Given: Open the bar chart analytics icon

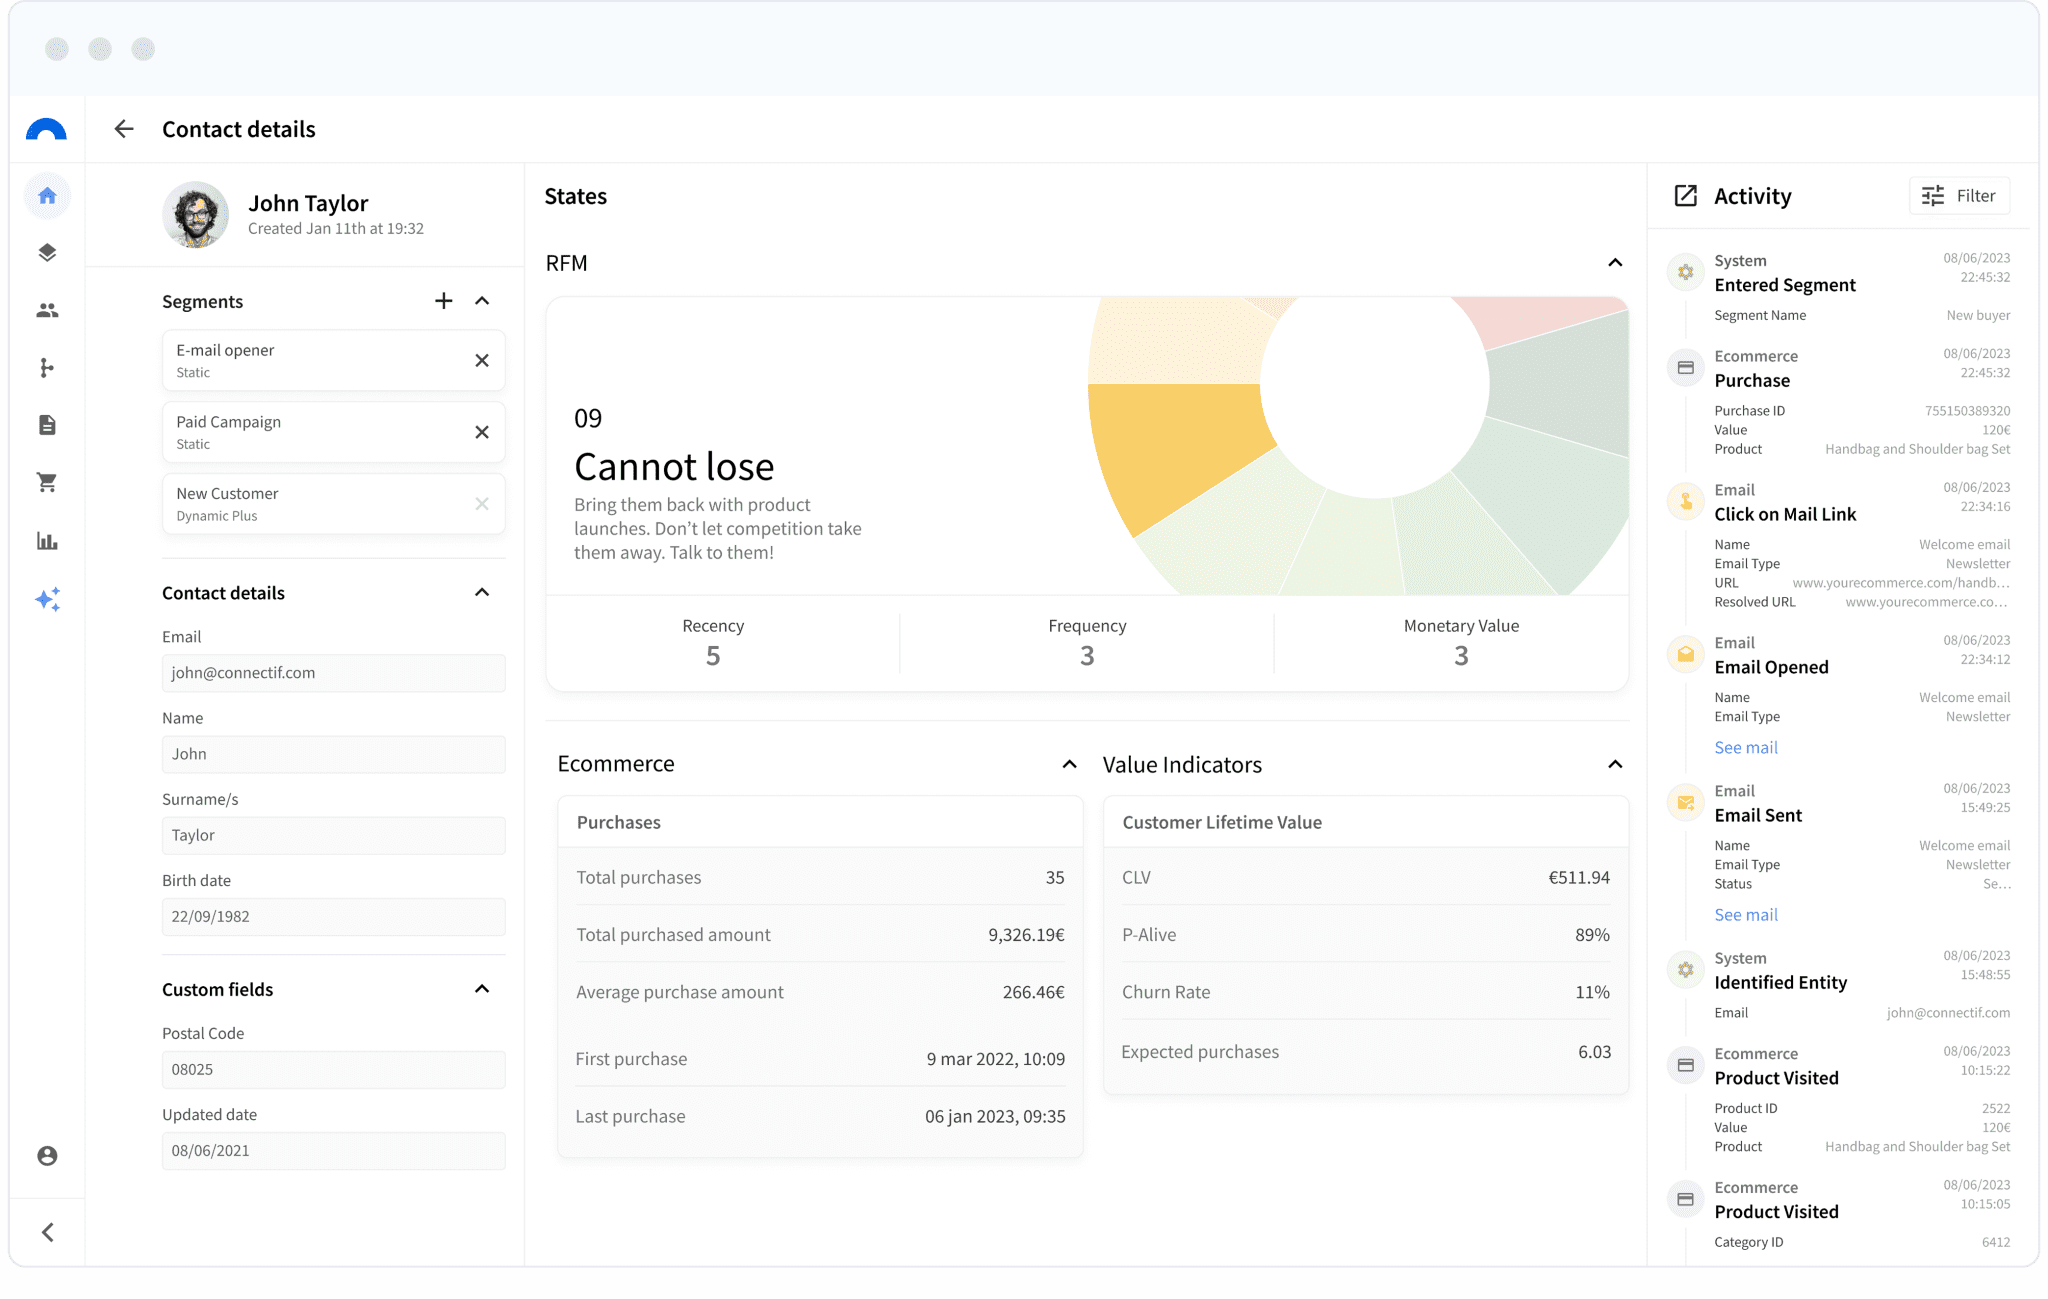Looking at the screenshot, I should [47, 541].
